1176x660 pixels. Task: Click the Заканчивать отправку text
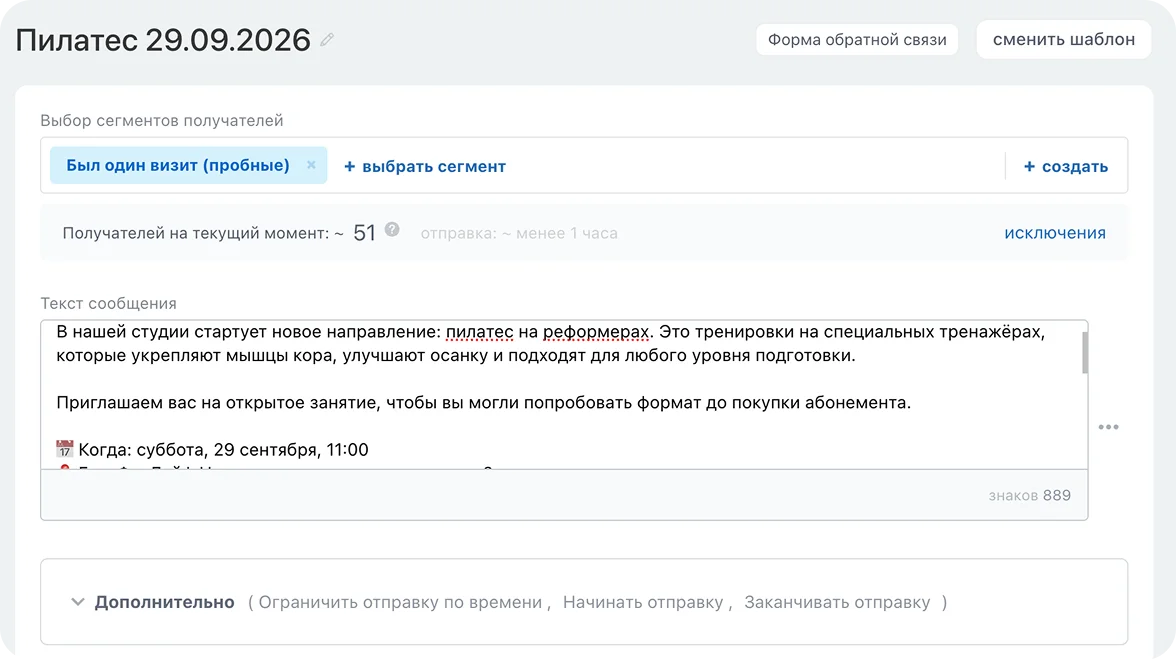click(837, 602)
